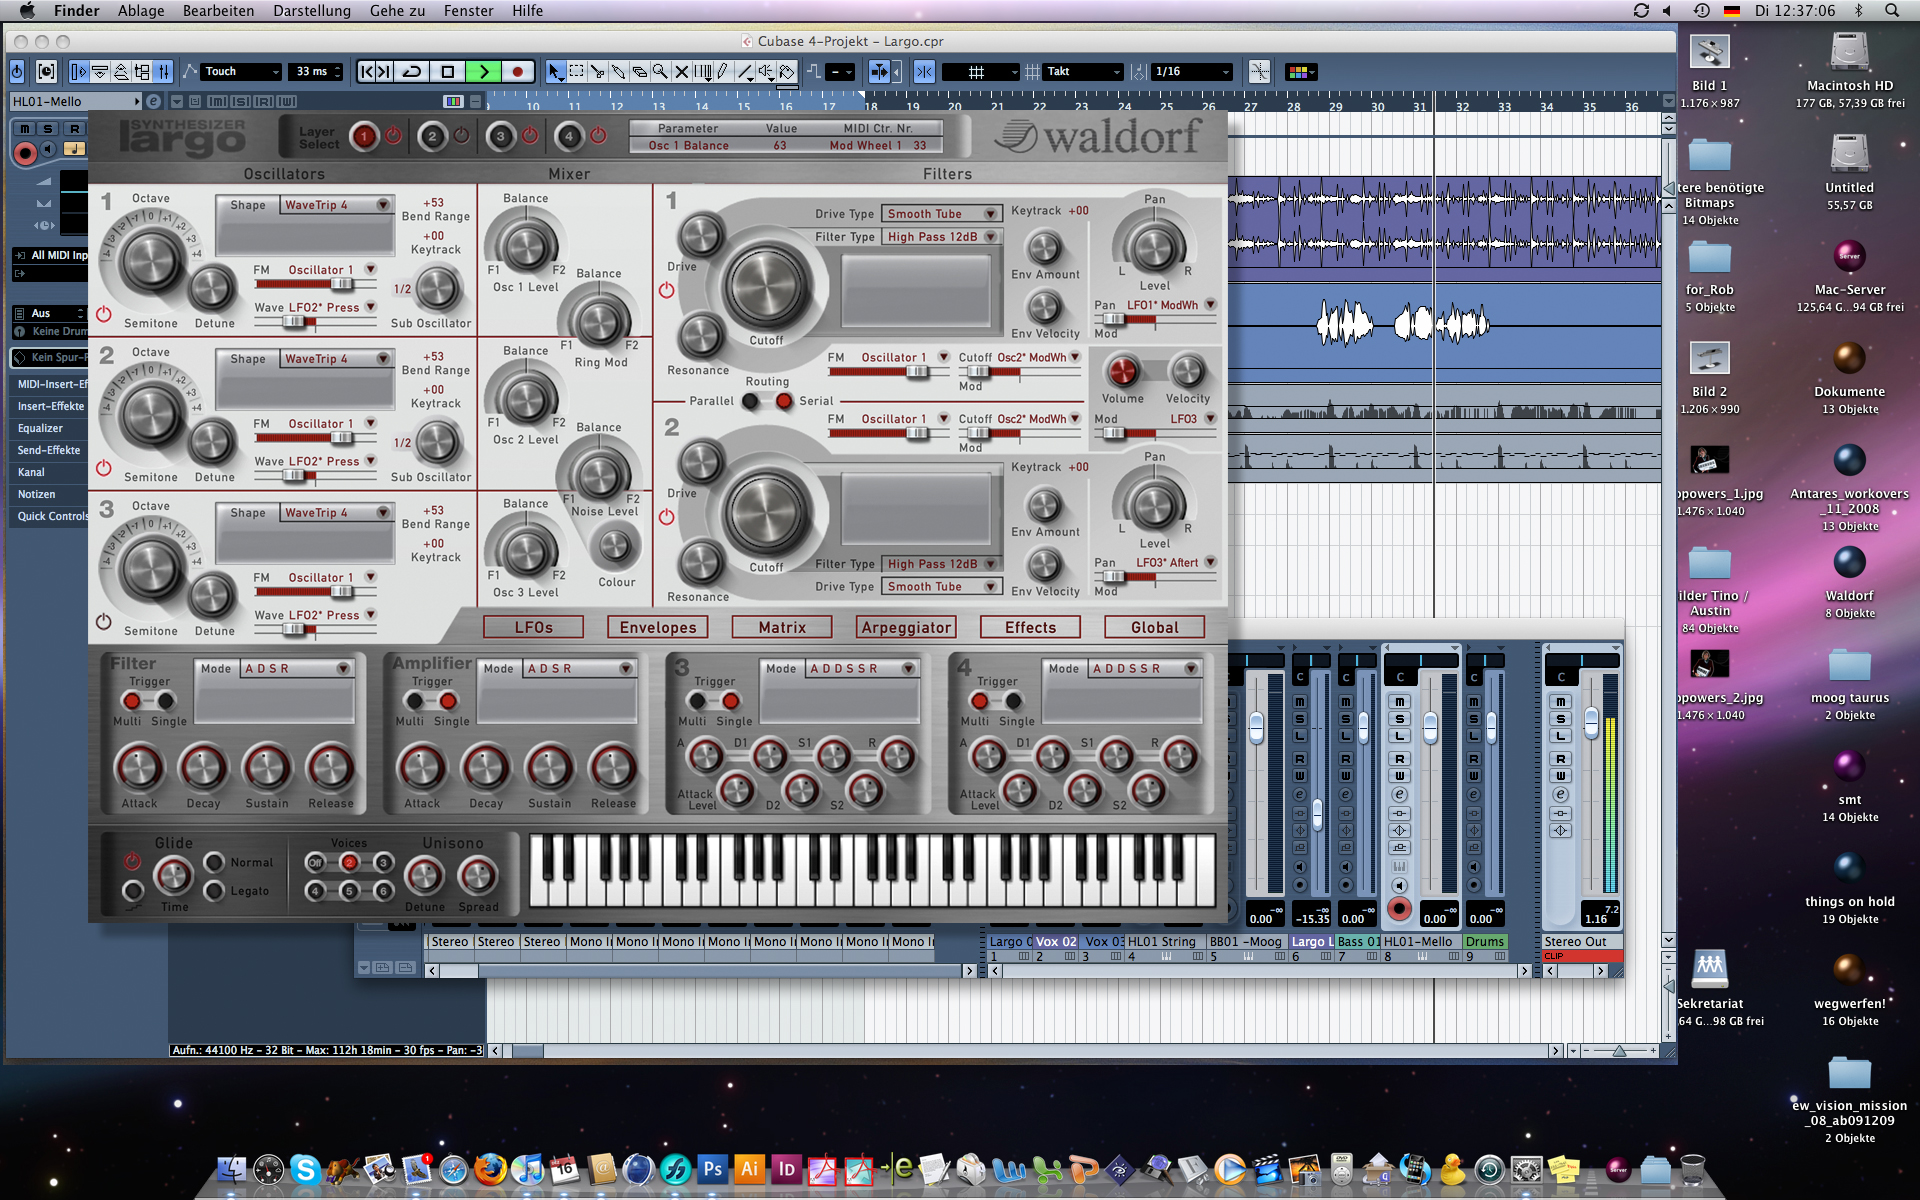Select the Zoom magnifier tool

661,72
